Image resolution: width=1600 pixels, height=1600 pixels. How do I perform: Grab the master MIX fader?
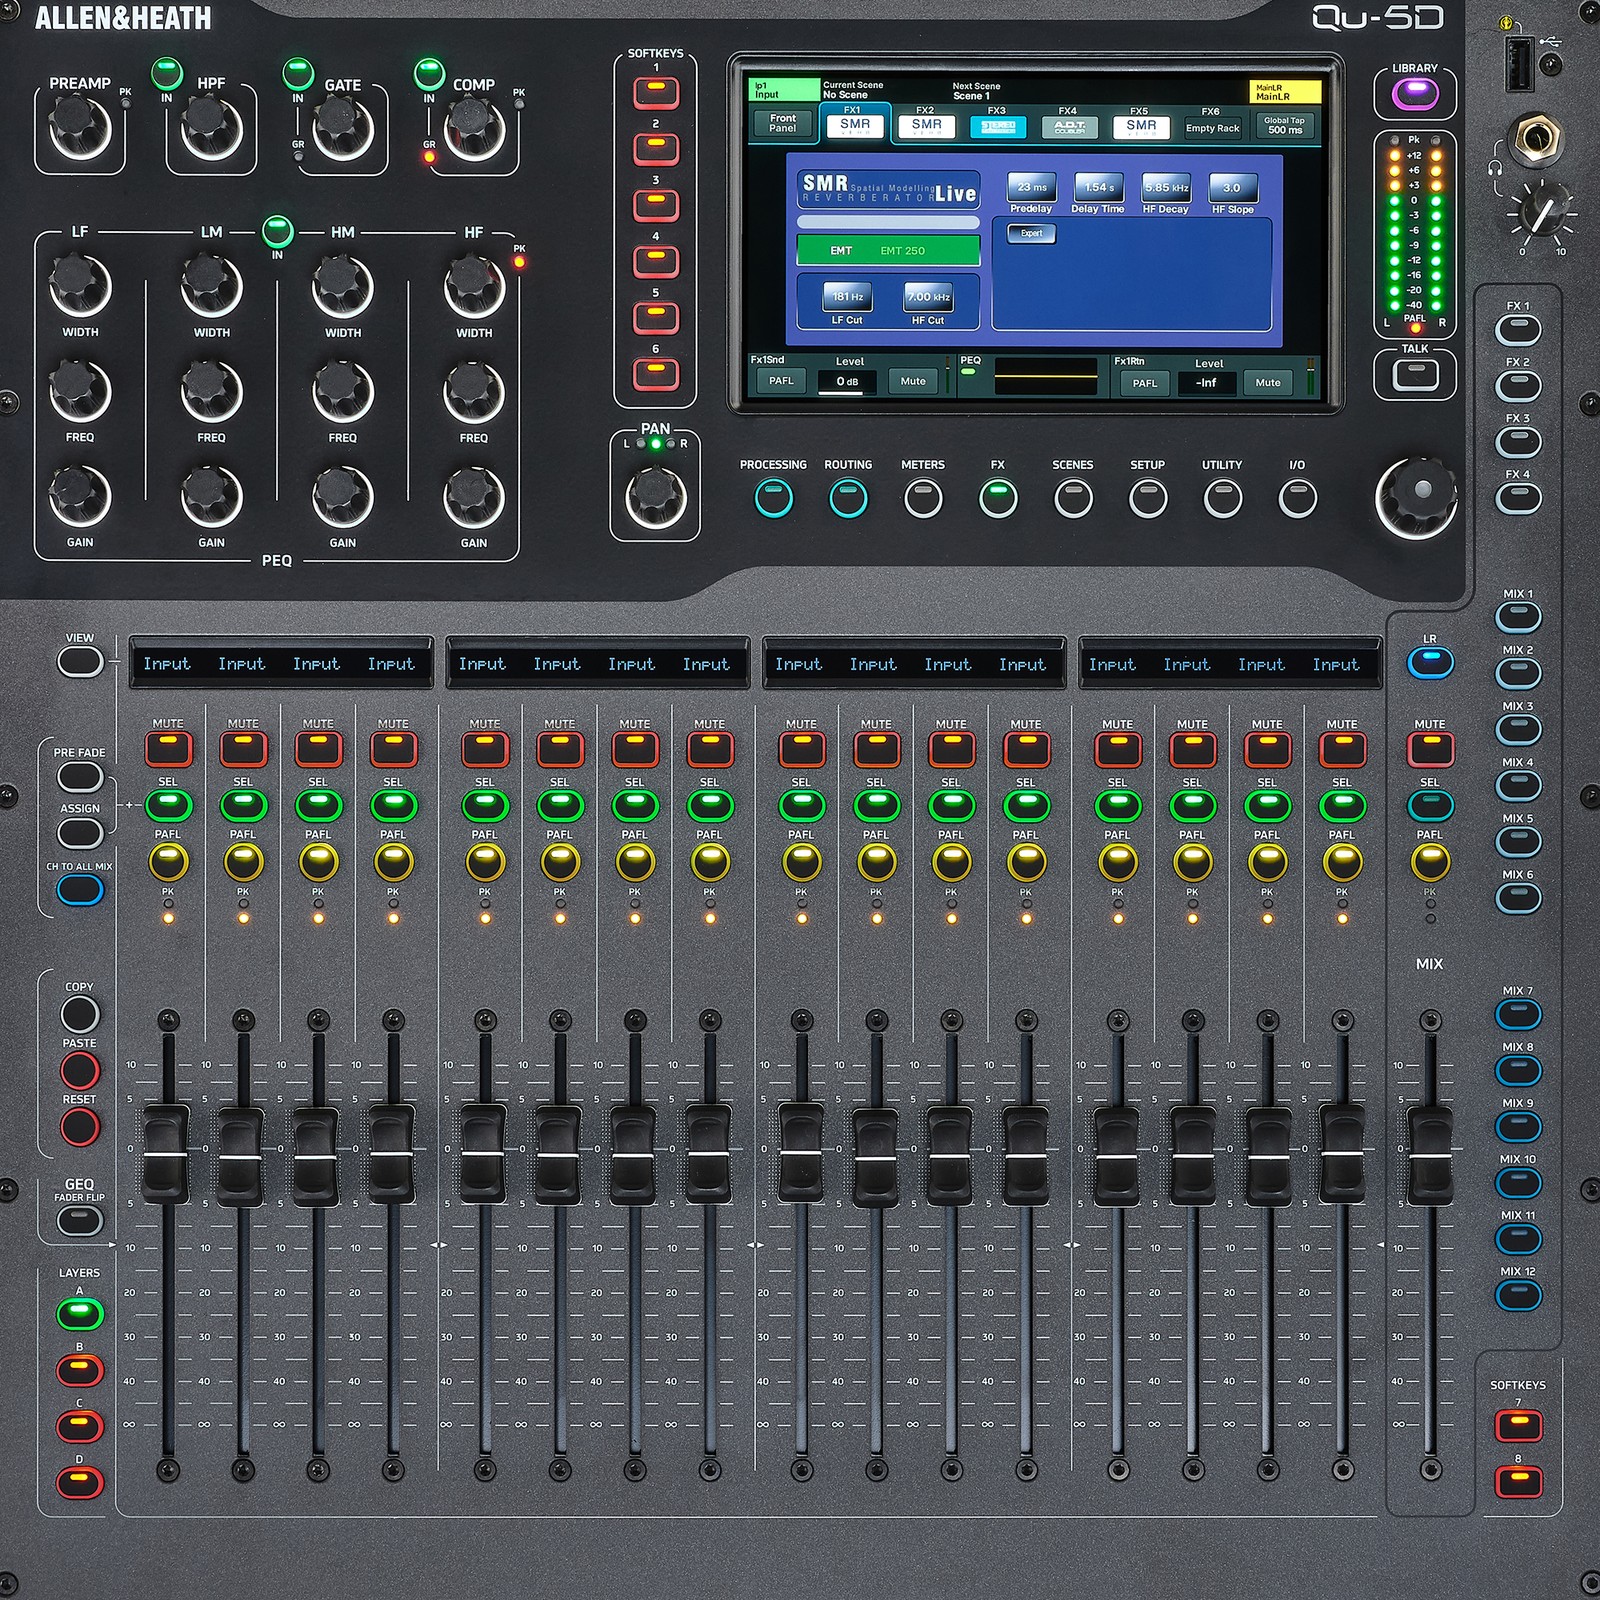click(x=1430, y=1155)
